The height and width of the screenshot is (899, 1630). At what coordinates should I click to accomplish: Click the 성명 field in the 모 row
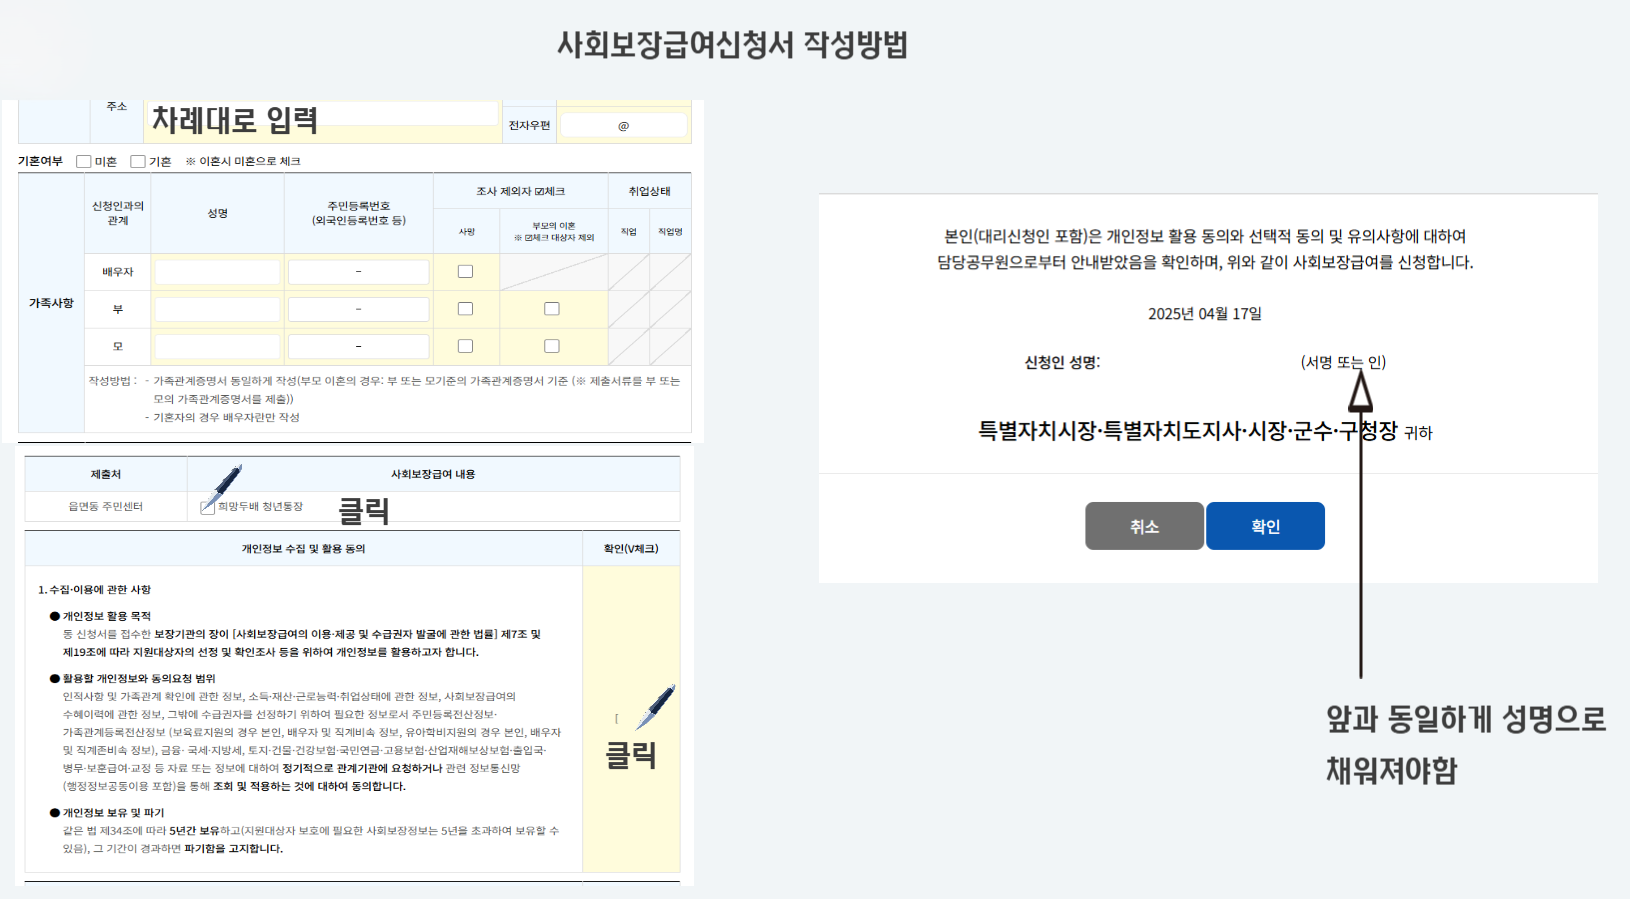(217, 346)
